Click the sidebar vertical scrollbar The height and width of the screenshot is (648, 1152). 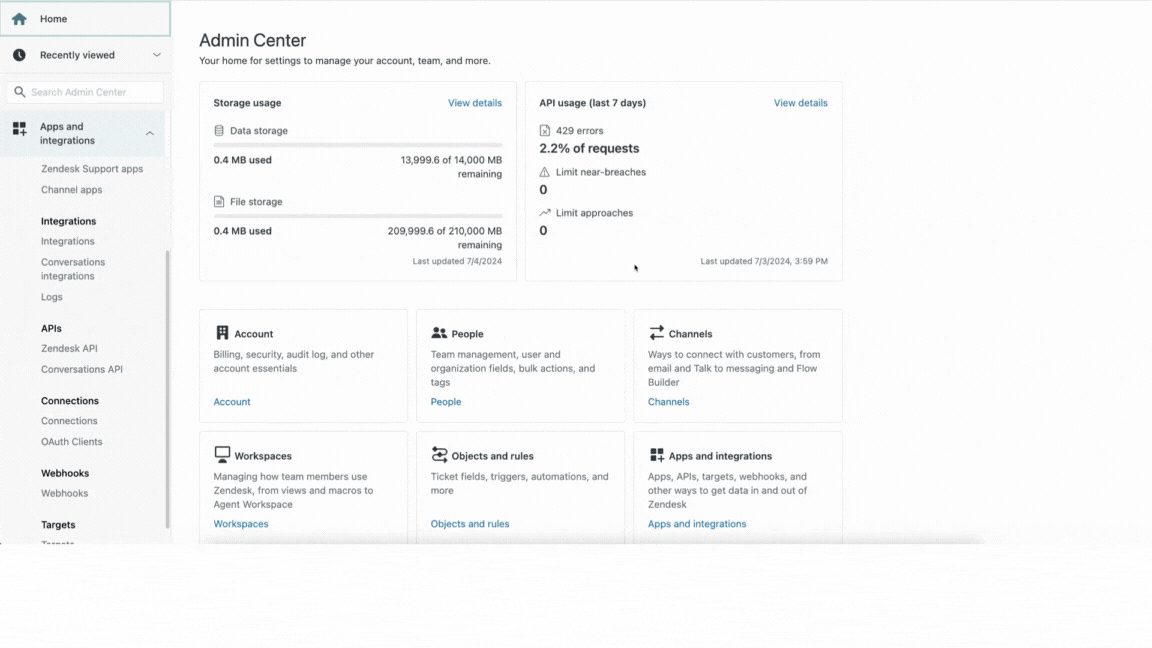[167, 390]
